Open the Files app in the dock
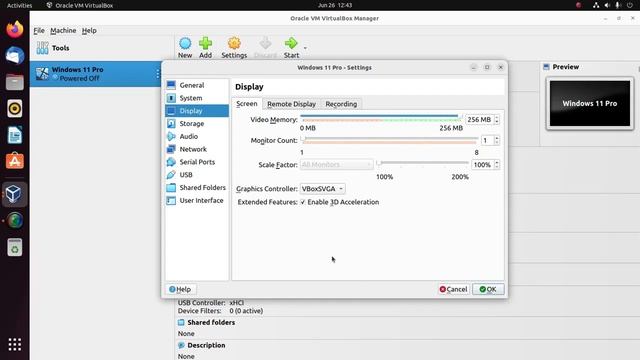The height and width of the screenshot is (360, 640). [x=15, y=82]
